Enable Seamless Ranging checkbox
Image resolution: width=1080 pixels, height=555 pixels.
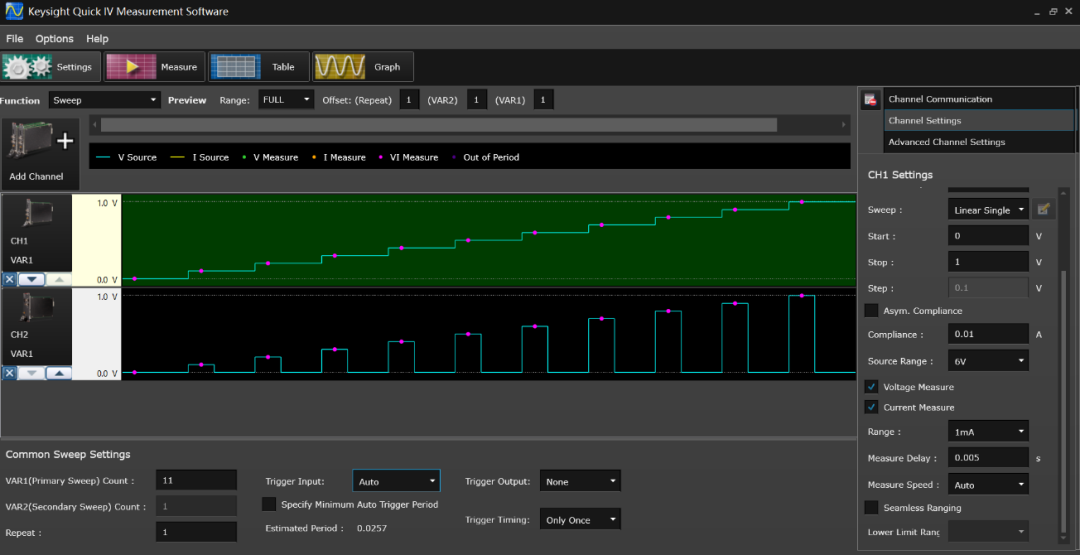click(x=871, y=507)
